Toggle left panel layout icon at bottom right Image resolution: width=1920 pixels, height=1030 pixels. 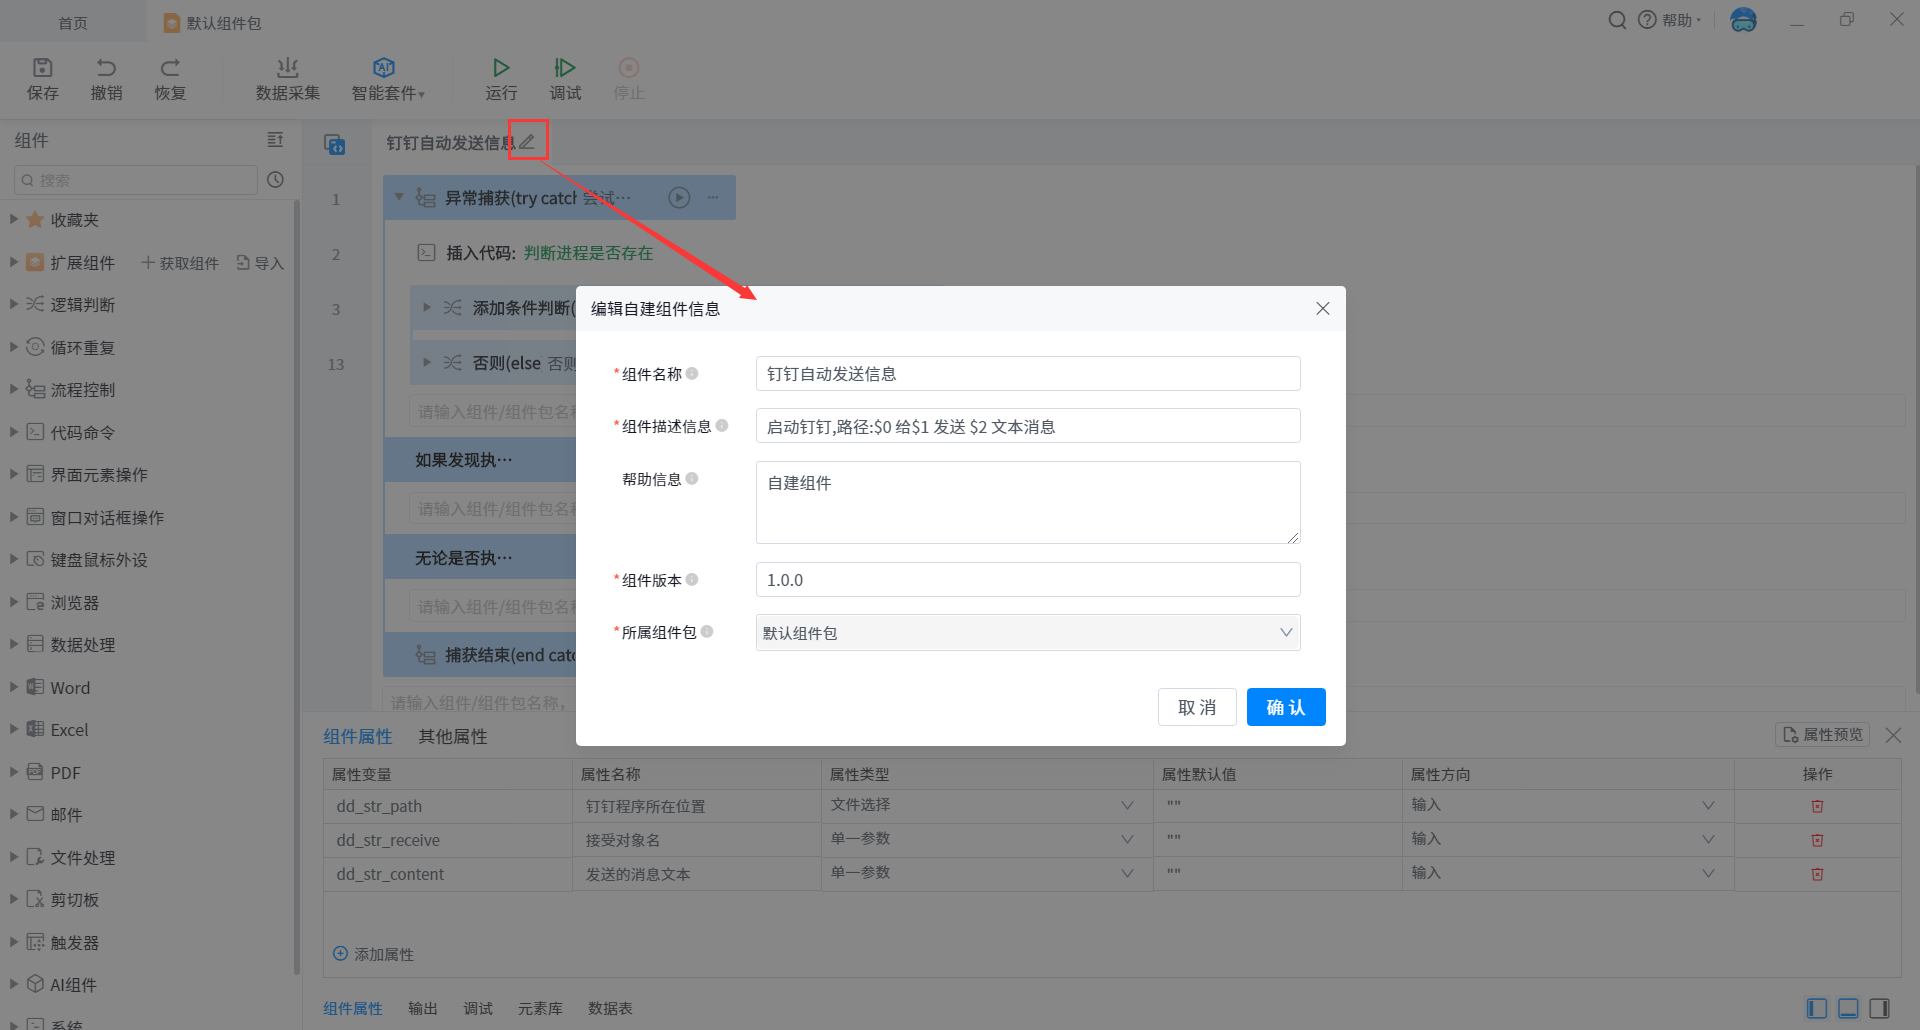click(x=1817, y=1008)
